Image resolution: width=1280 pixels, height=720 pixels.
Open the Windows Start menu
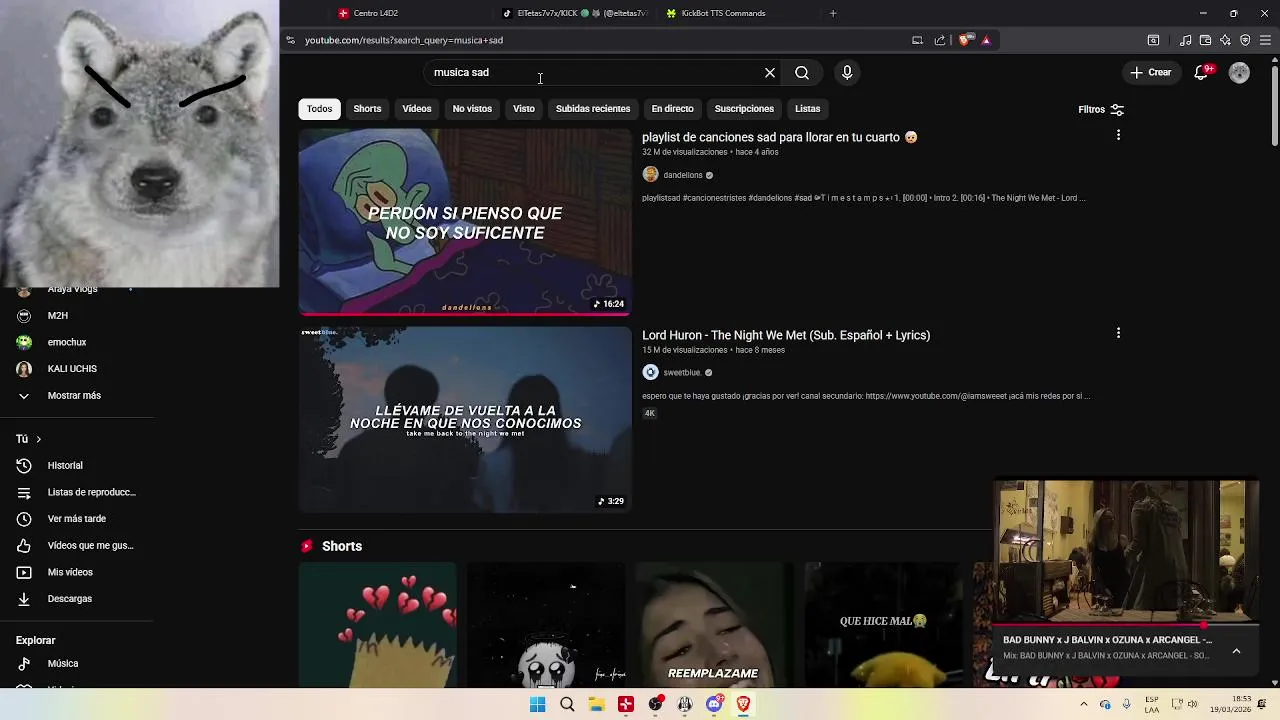coord(537,704)
